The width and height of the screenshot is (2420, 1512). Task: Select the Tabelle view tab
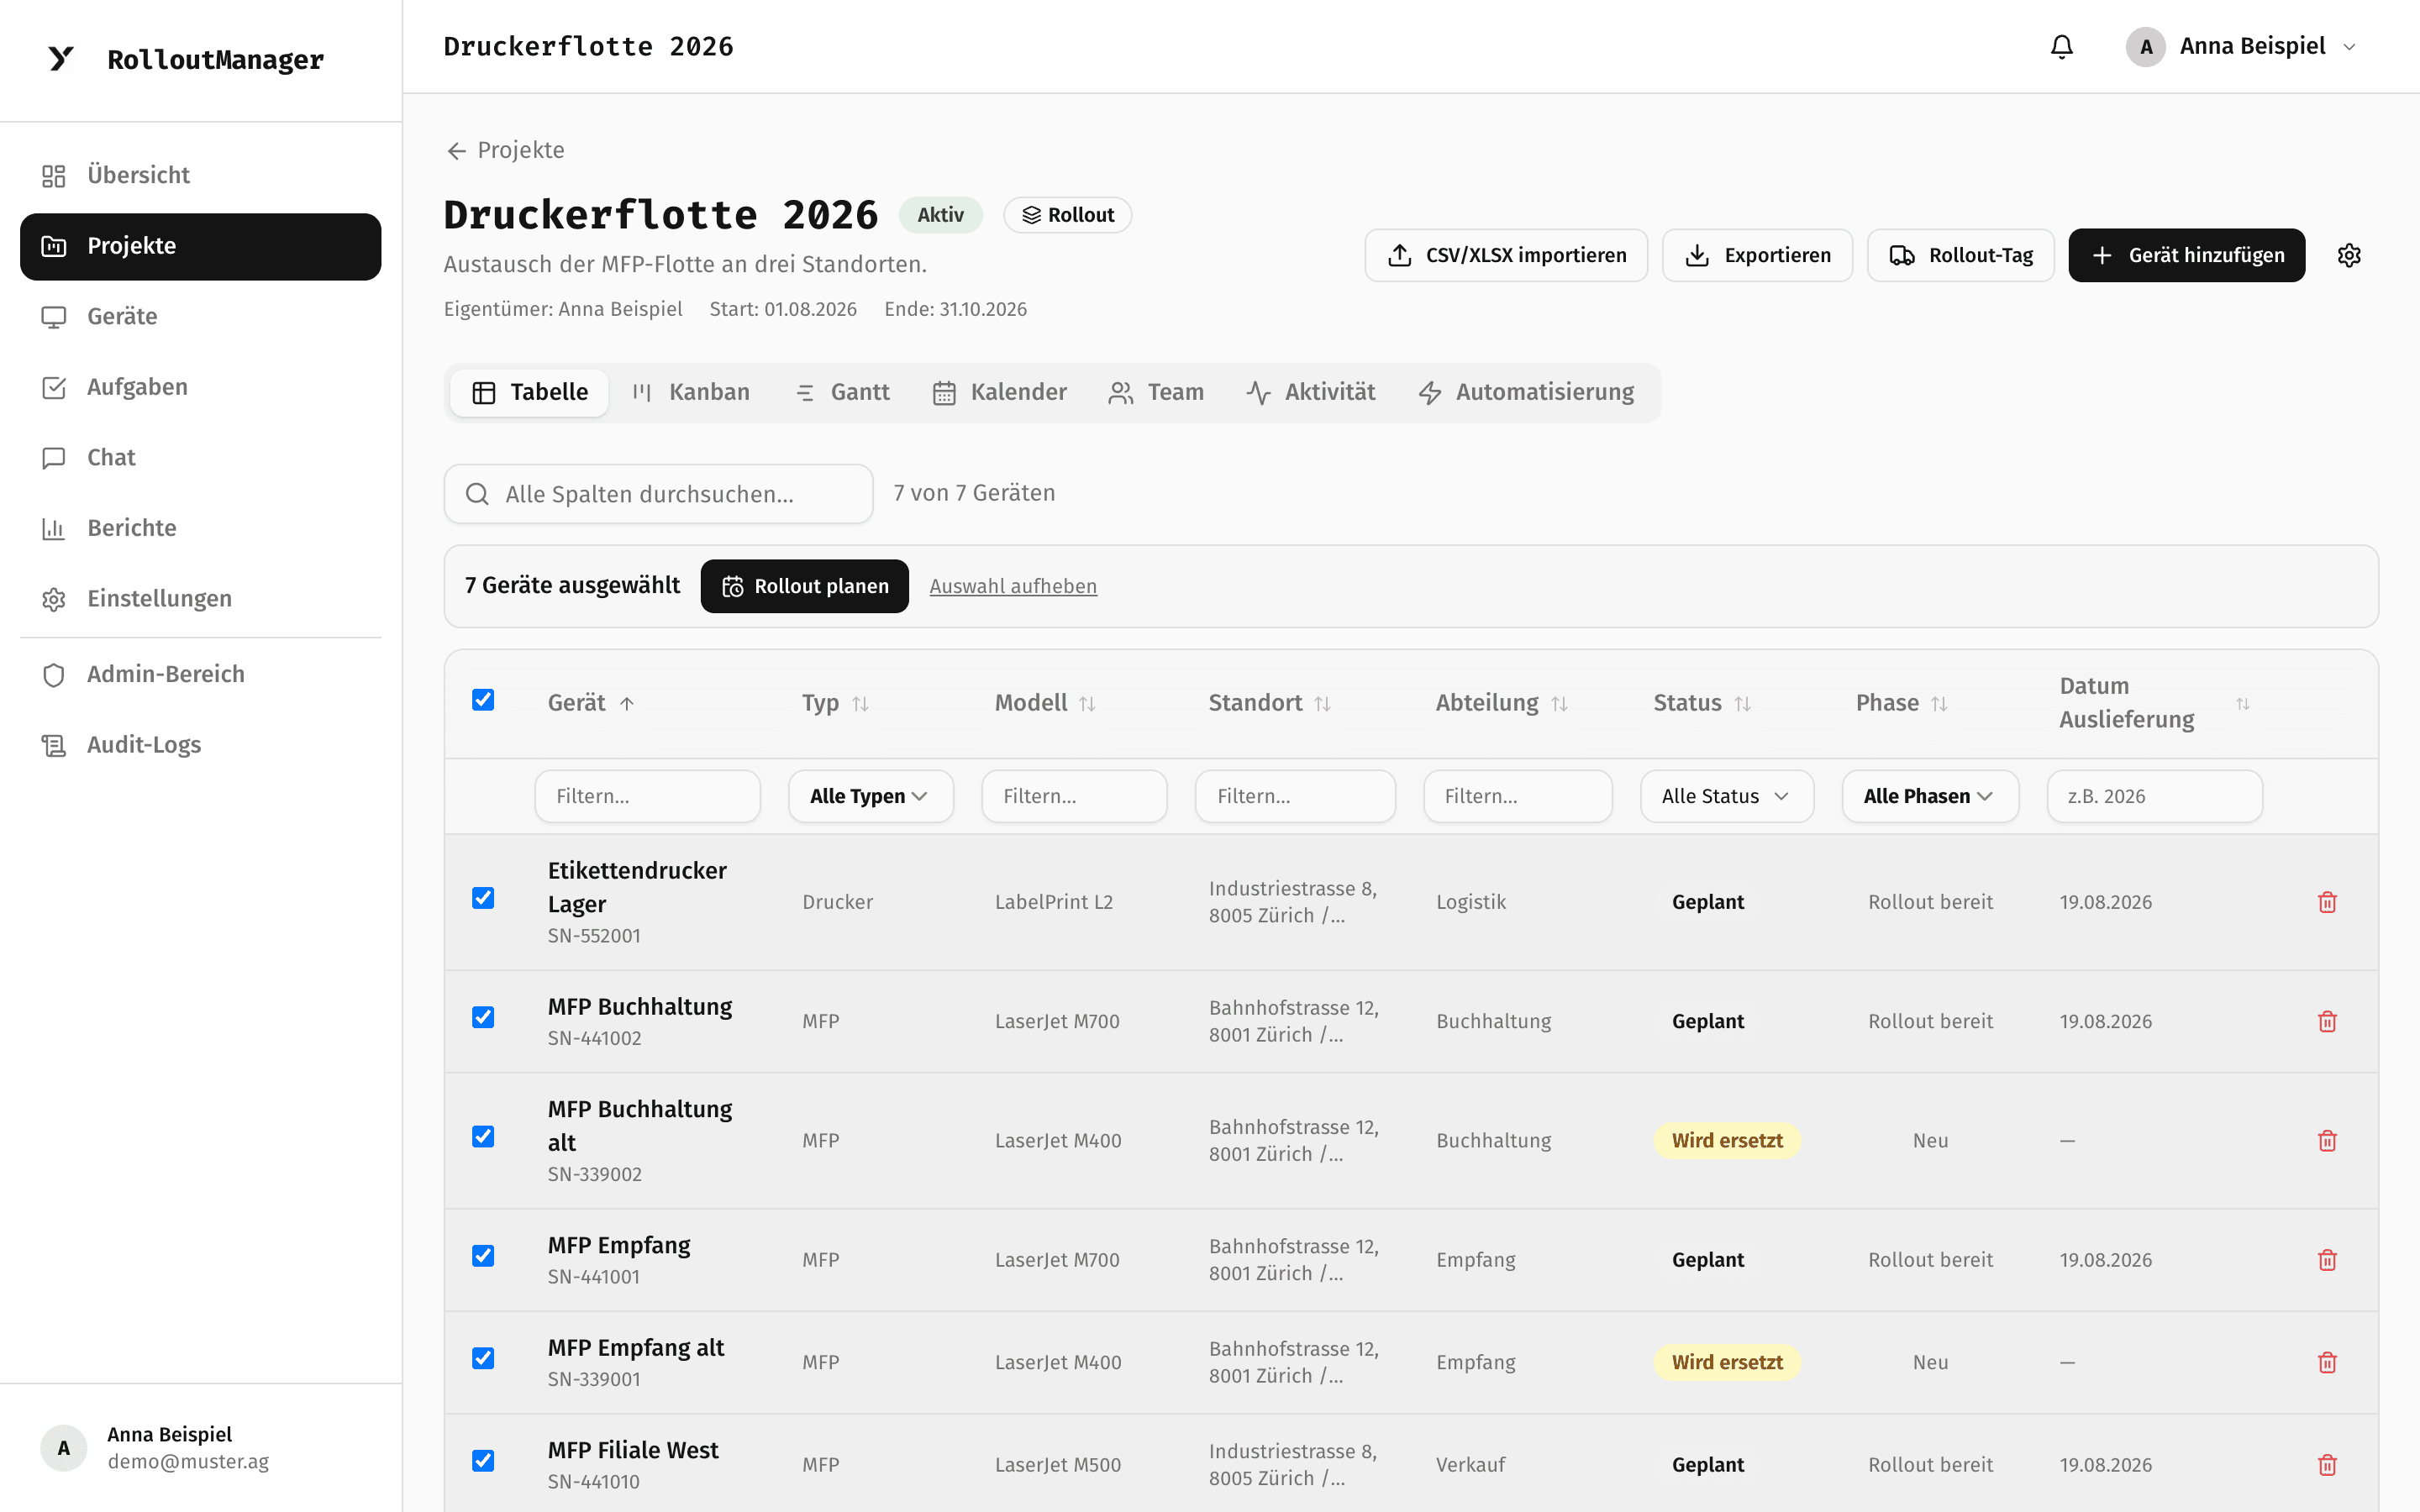tap(529, 392)
